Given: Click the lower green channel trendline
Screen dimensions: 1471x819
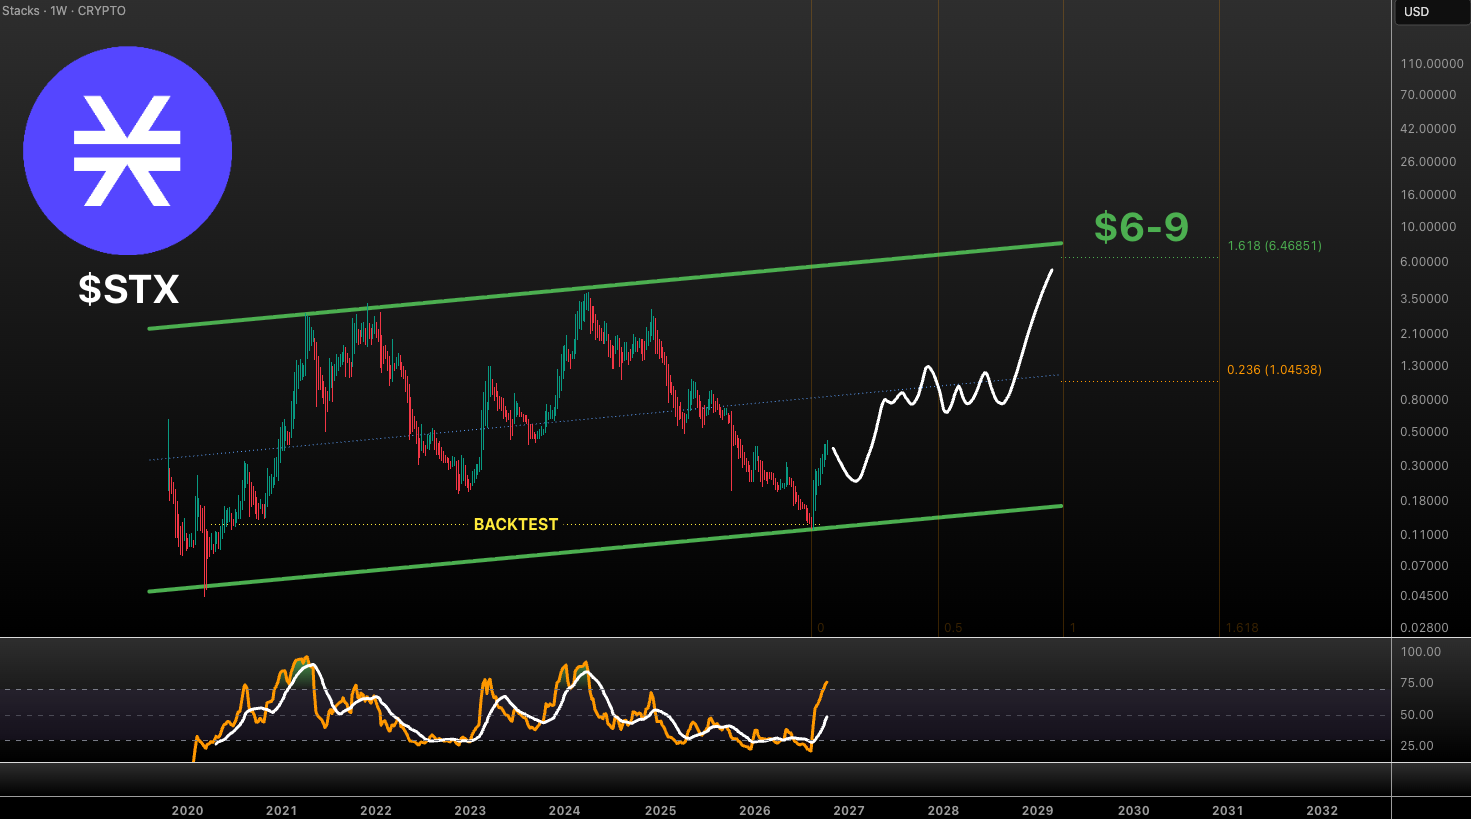Looking at the screenshot, I should pos(605,548).
